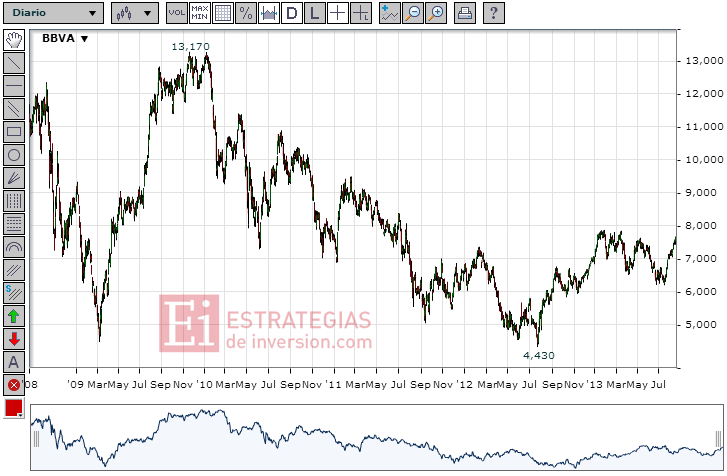Zoom in with the plus magnifier
This screenshot has height=476, width=727.
pos(436,13)
